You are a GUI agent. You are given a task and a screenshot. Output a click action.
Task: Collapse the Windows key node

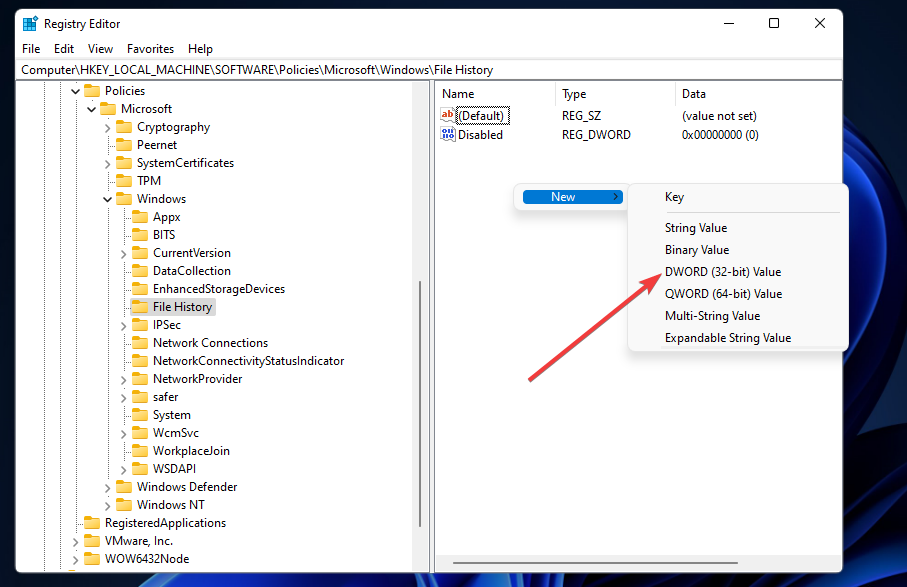tap(108, 200)
